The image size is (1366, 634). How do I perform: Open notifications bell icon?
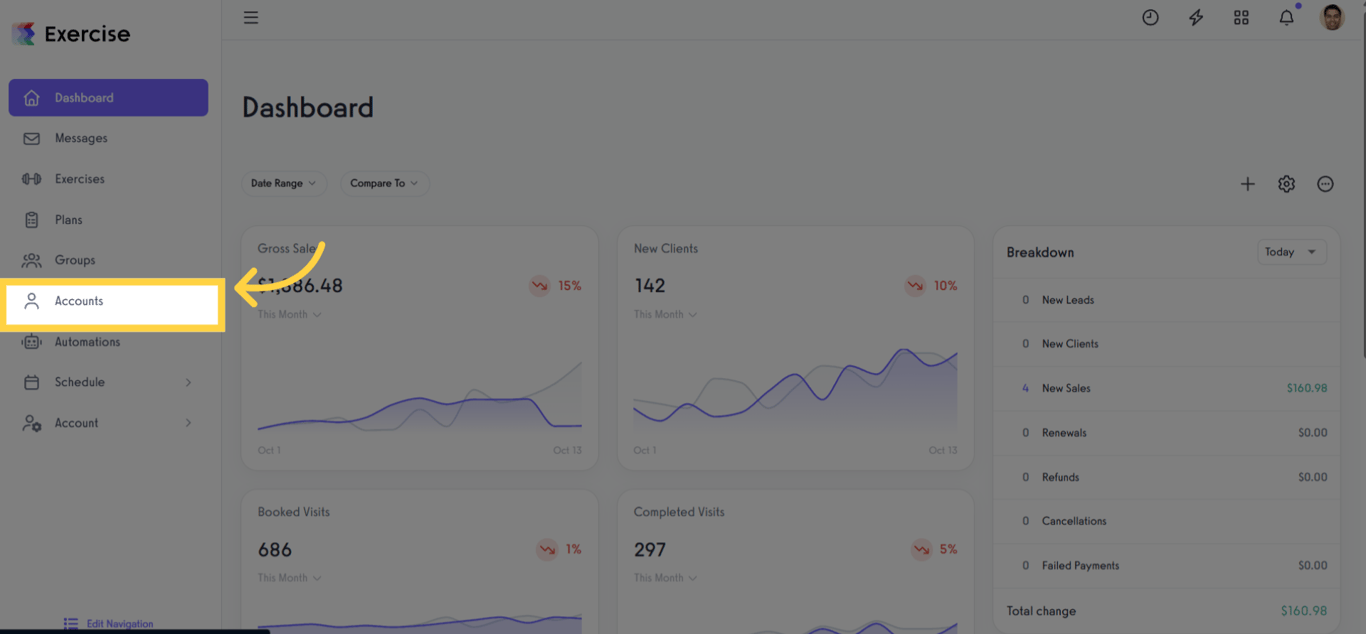(x=1287, y=18)
